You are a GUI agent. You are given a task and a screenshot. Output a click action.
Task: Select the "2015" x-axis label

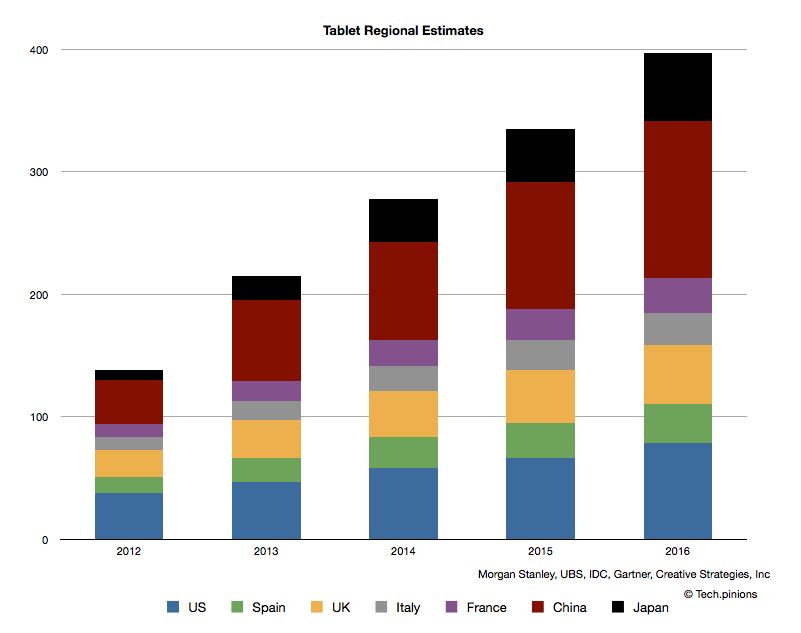click(540, 551)
